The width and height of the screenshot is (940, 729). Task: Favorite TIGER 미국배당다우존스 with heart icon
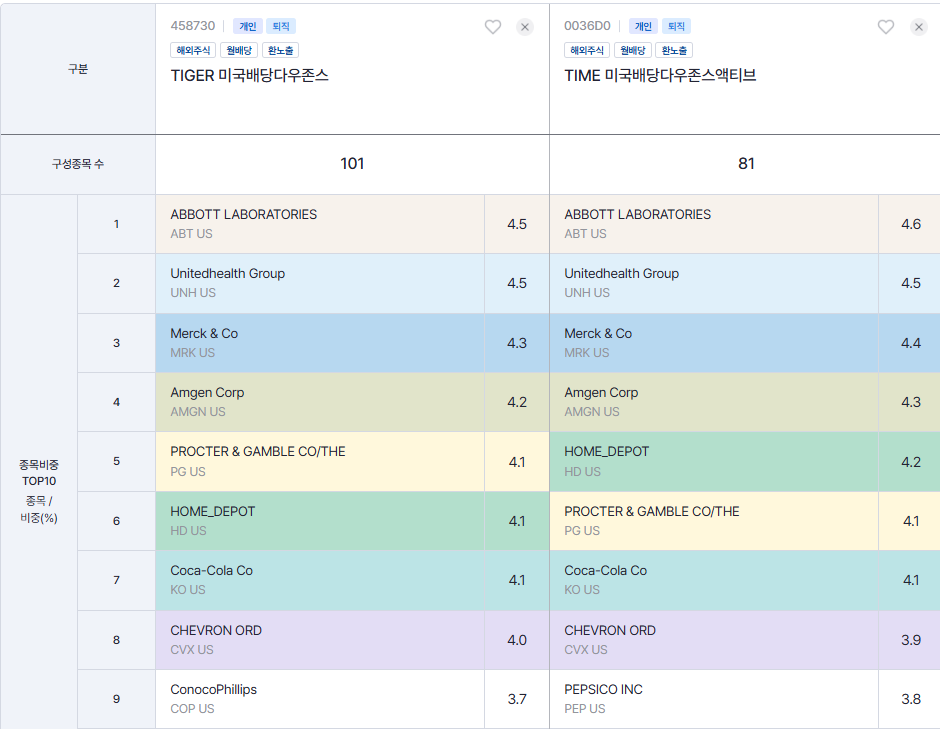(x=493, y=27)
